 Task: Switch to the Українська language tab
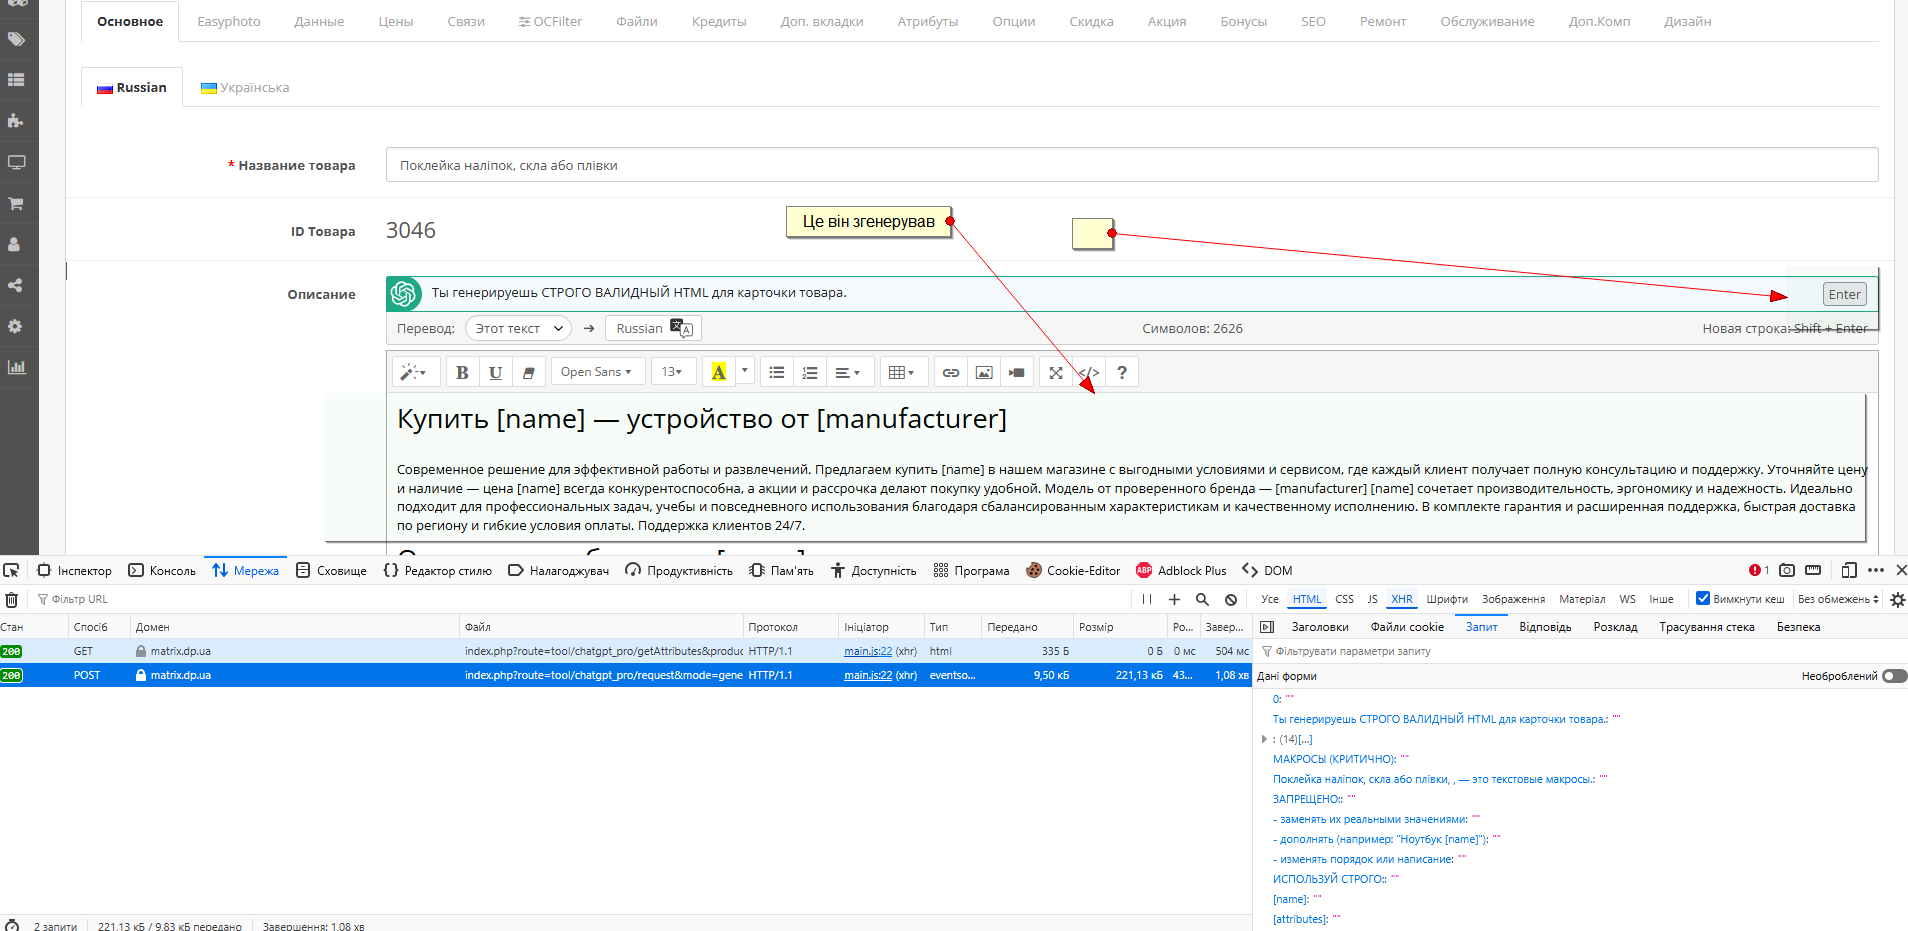(x=245, y=88)
